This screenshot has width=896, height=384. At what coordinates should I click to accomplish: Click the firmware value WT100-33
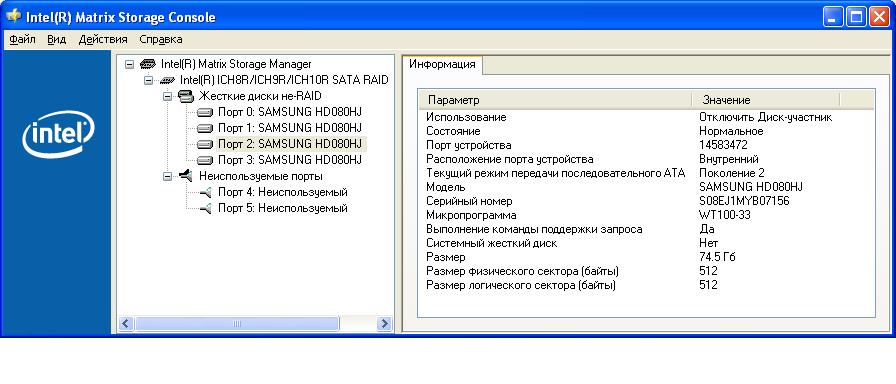tap(725, 215)
